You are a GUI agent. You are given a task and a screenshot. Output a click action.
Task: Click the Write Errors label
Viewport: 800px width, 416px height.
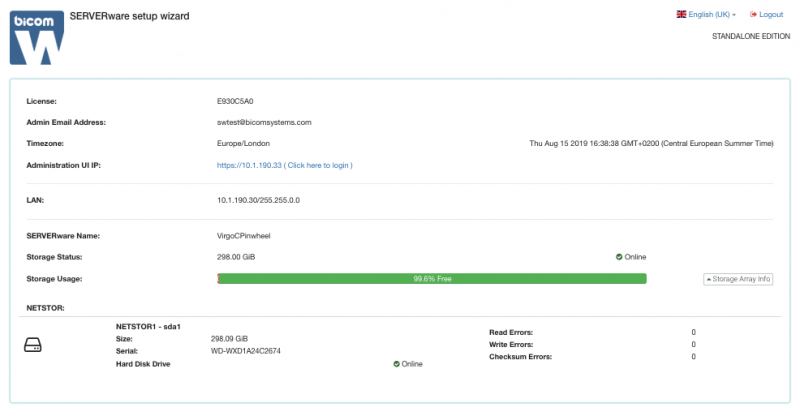click(x=511, y=345)
